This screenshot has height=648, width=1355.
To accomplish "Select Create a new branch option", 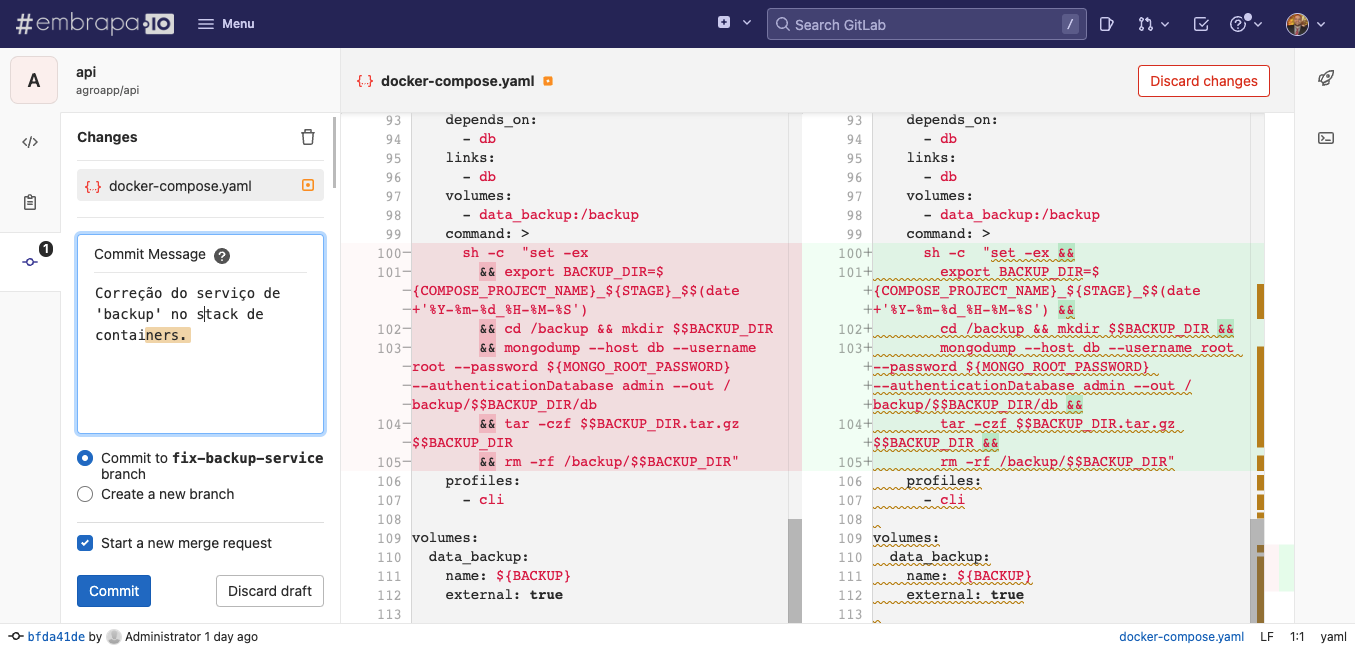I will (x=85, y=494).
